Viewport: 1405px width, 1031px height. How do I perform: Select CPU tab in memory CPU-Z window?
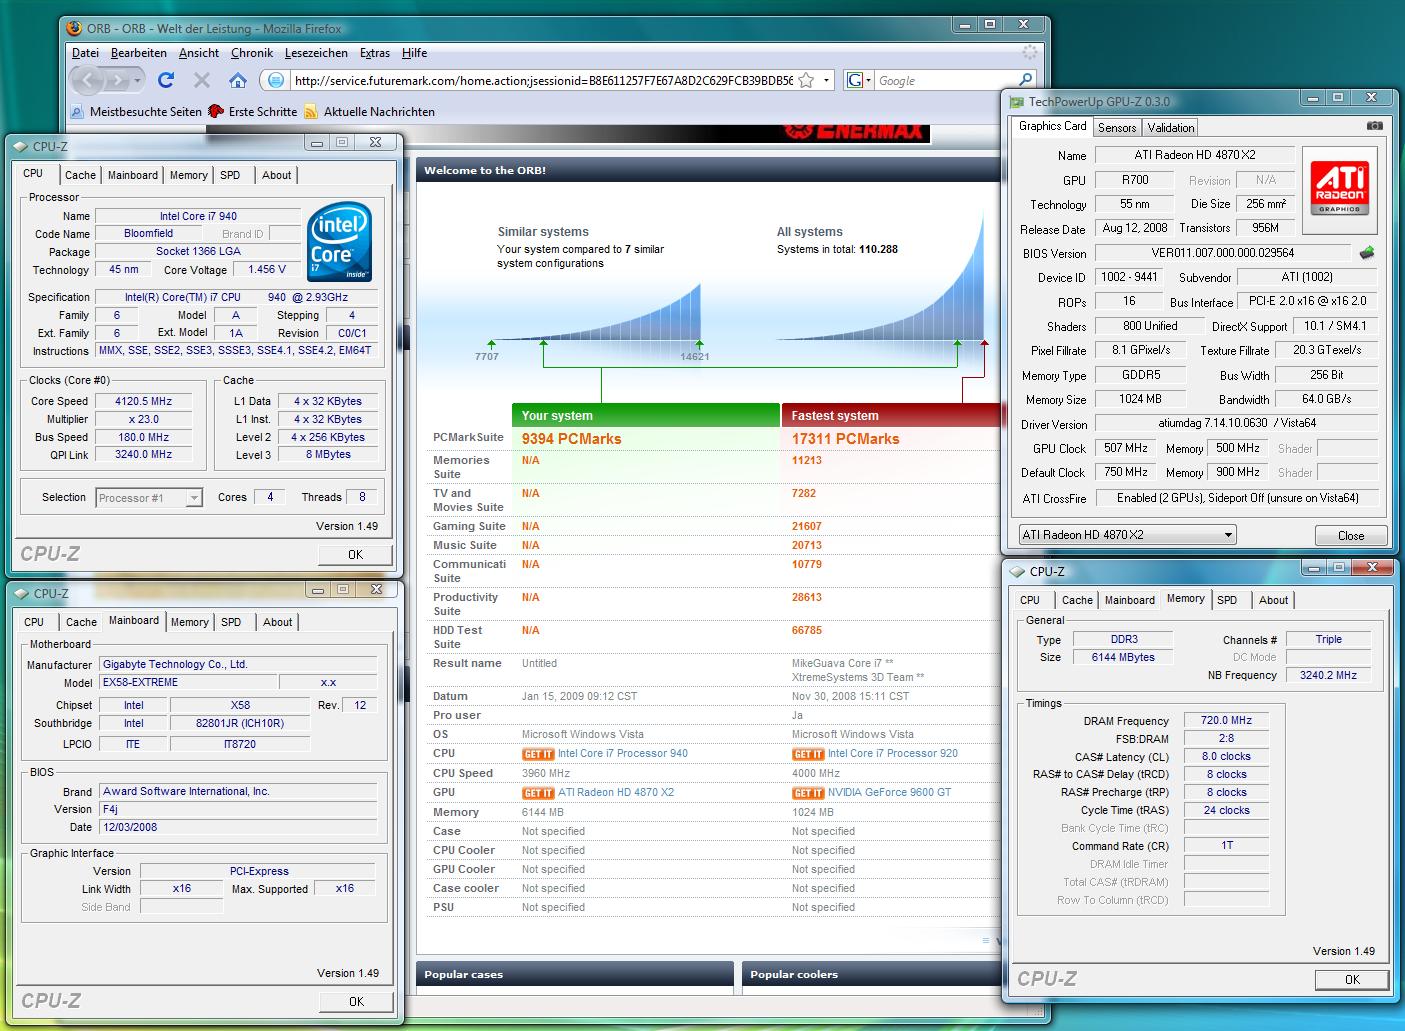tap(1030, 600)
